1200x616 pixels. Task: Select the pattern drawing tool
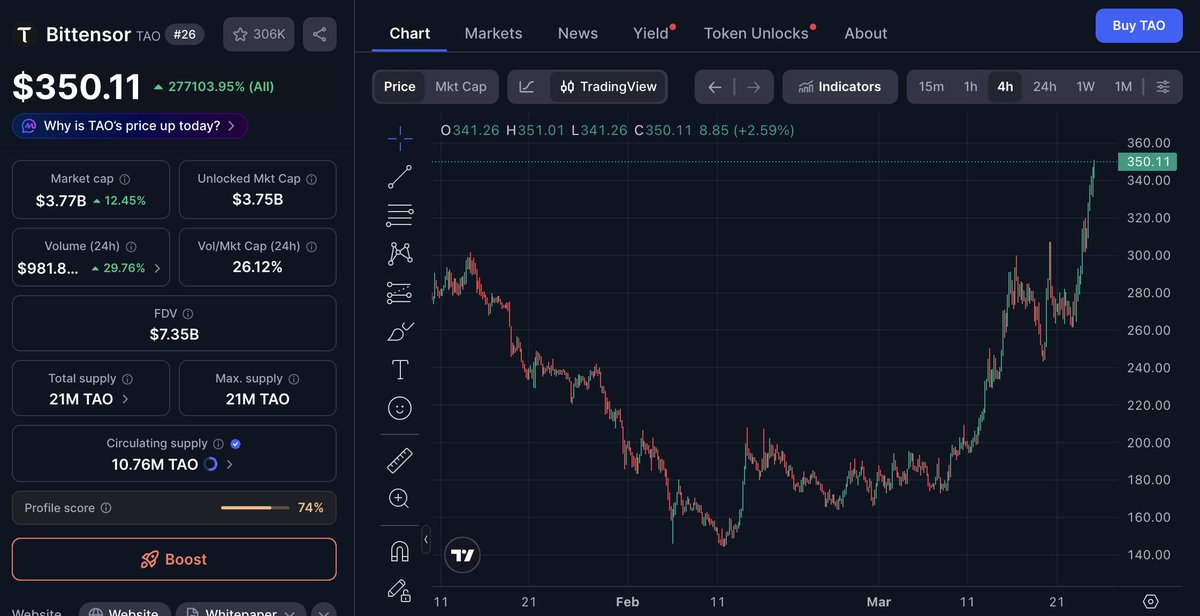[400, 253]
